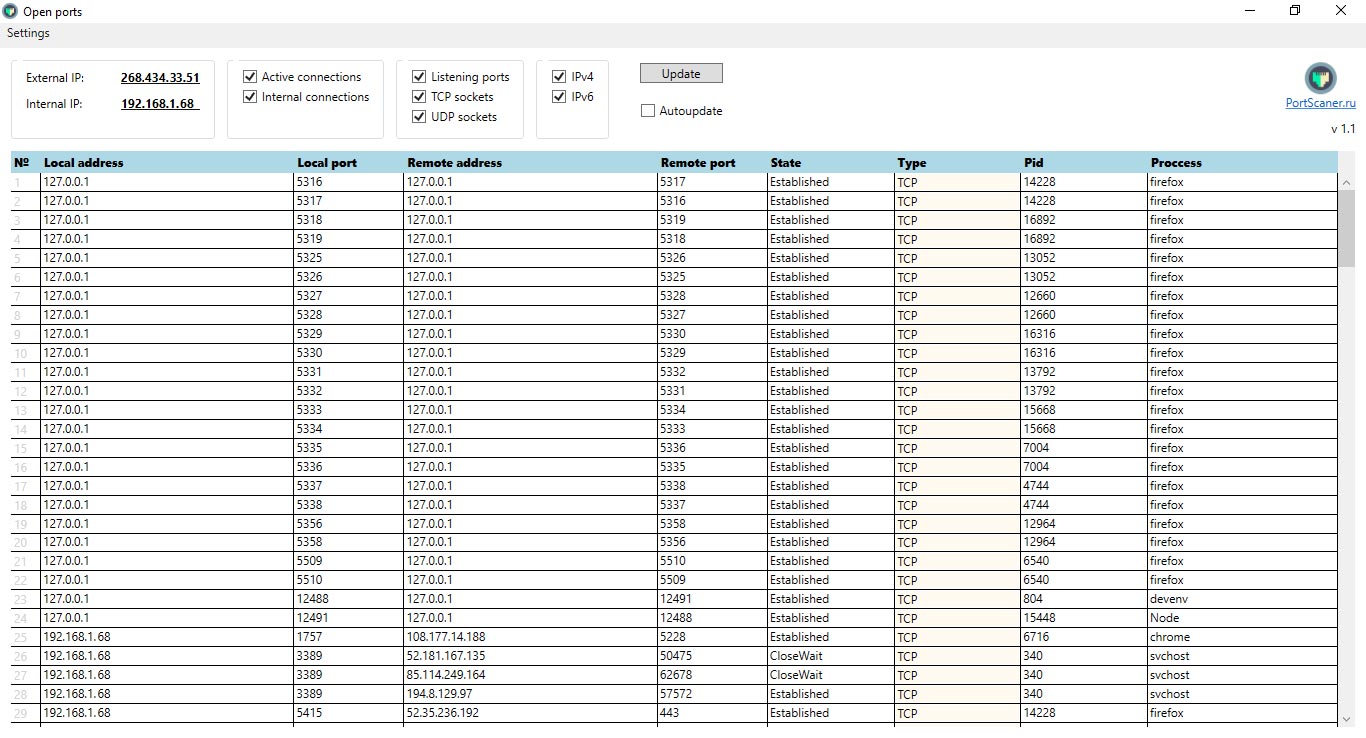Image resolution: width=1366 pixels, height=738 pixels.
Task: Uncheck Active connections checkbox
Action: [250, 77]
